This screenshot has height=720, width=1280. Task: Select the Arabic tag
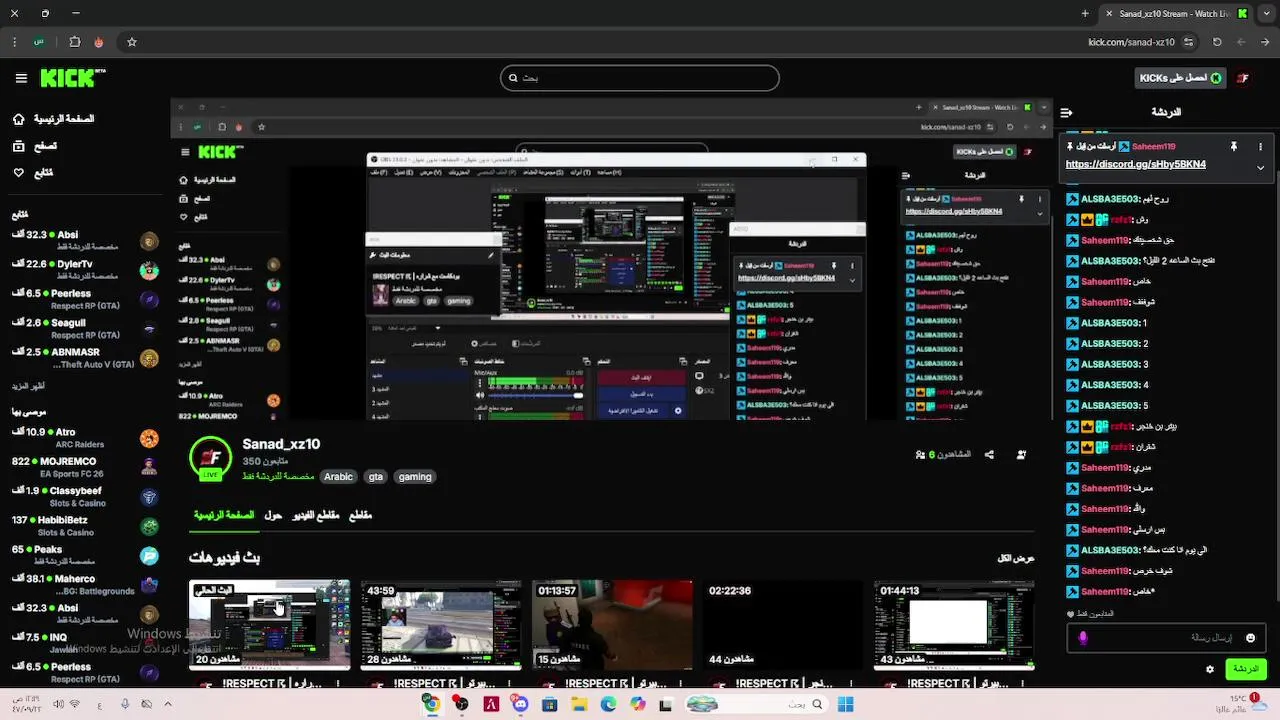(x=338, y=477)
